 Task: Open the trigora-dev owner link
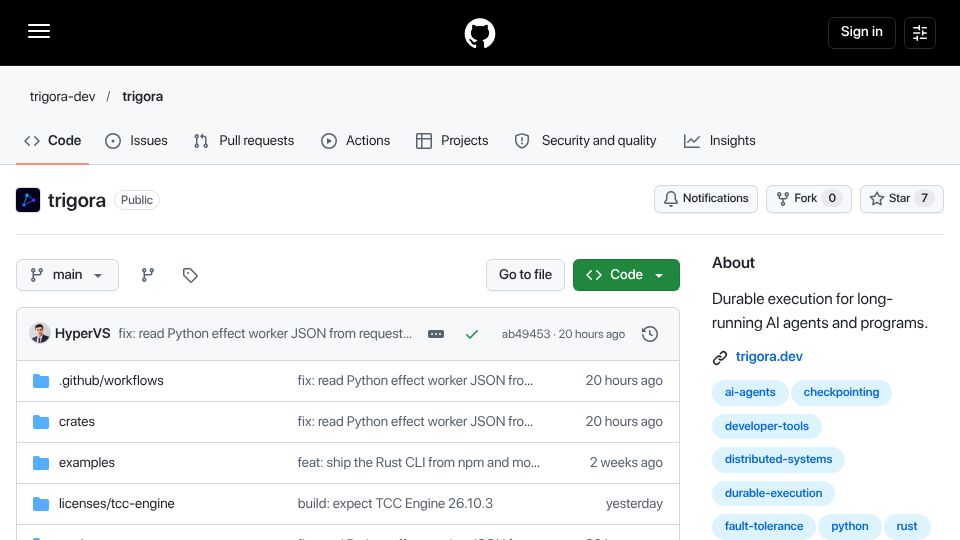(x=62, y=97)
